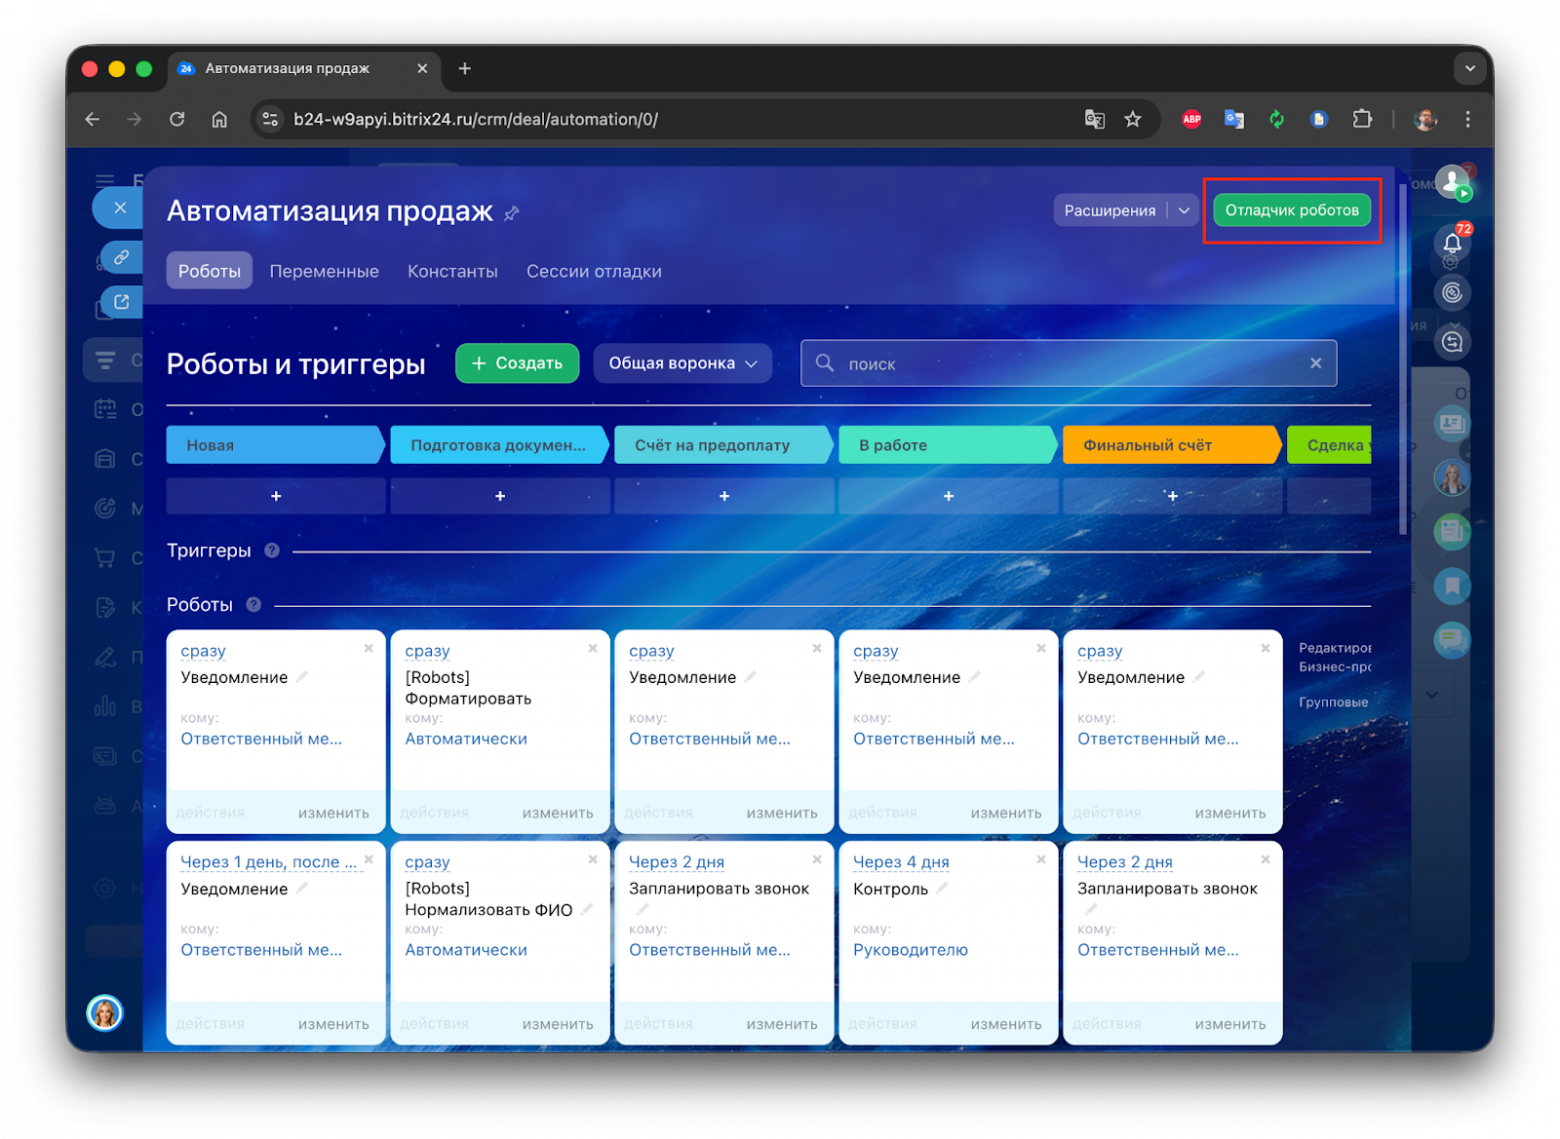This screenshot has height=1139, width=1560.
Task: Click the slider's vertical scrollbar
Action: pos(1402,360)
